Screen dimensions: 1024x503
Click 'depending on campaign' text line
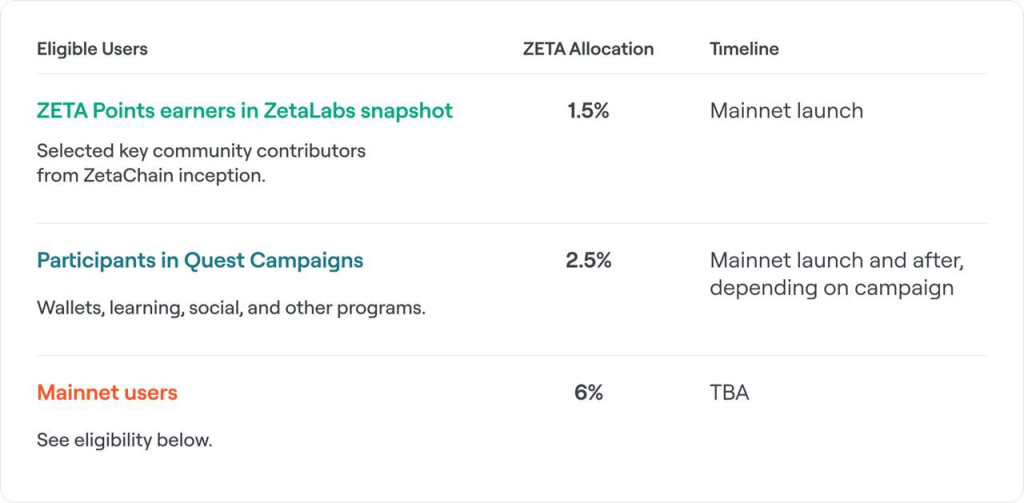pyautogui.click(x=831, y=288)
